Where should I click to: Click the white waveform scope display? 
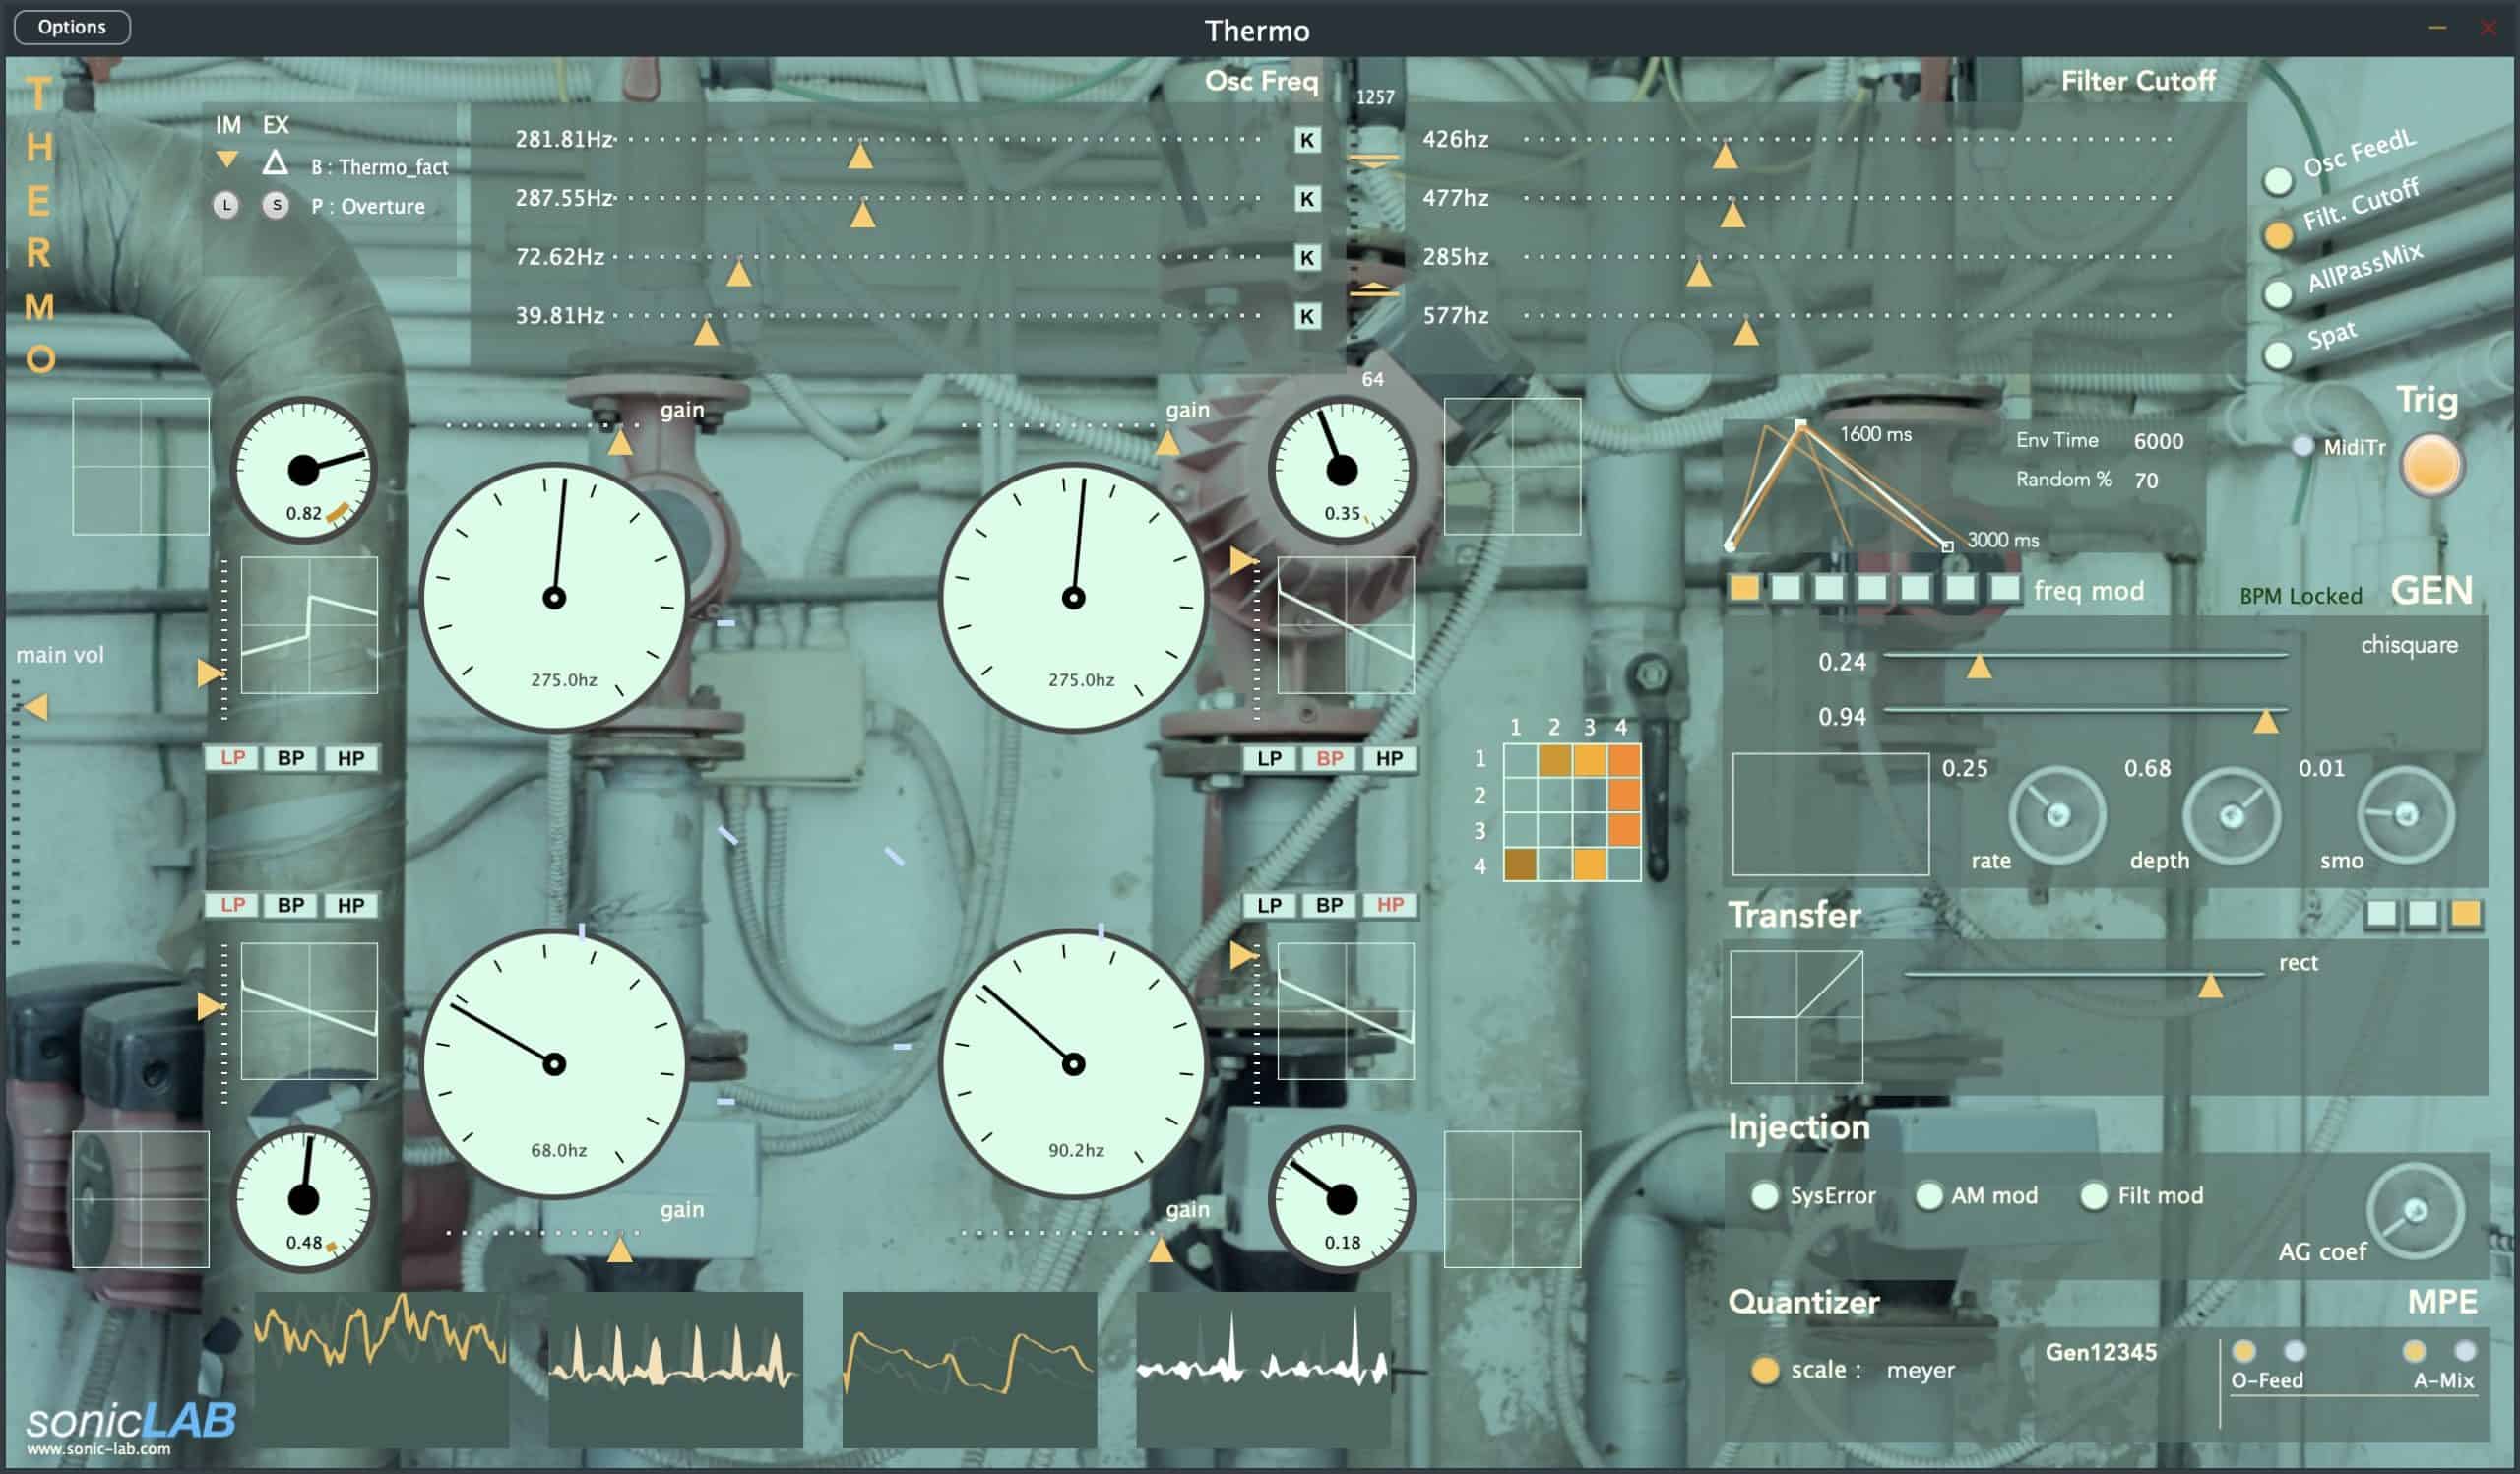pos(1263,1369)
